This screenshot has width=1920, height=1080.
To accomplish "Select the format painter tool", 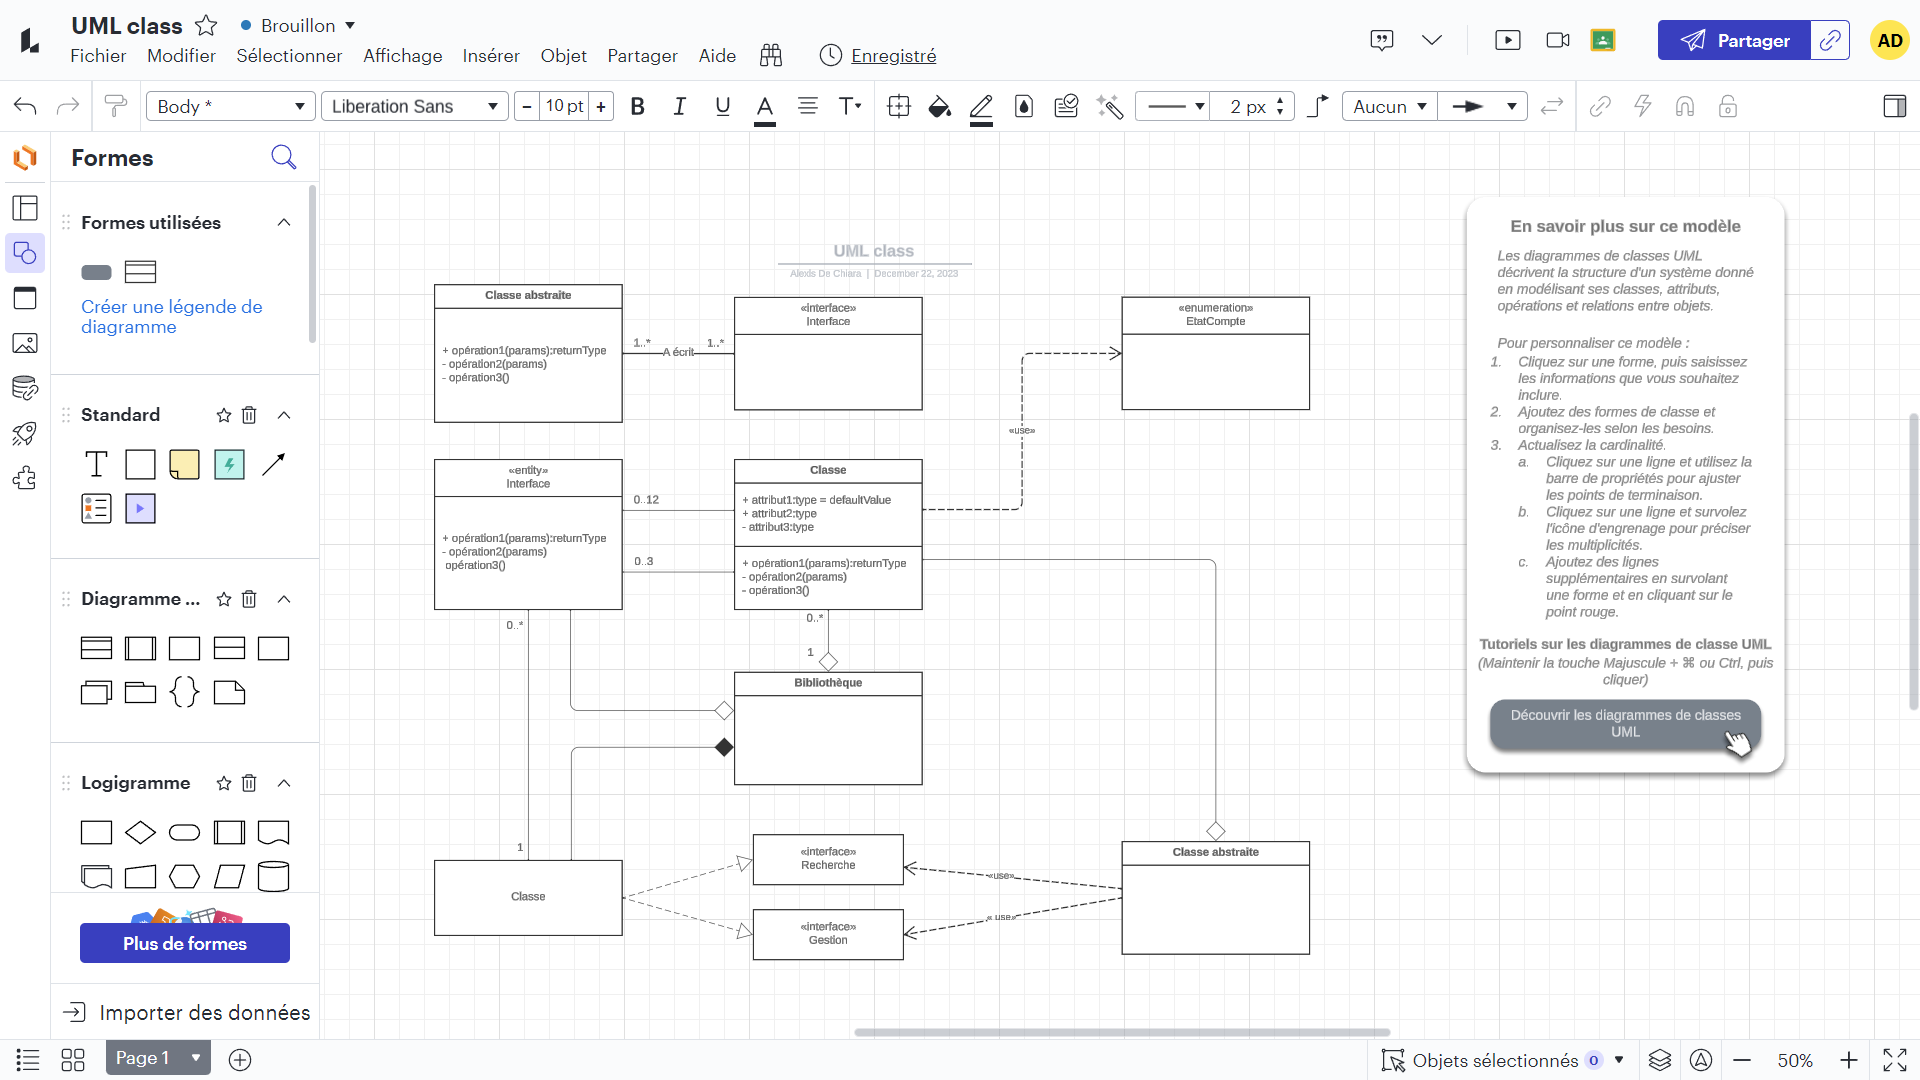I will click(116, 106).
